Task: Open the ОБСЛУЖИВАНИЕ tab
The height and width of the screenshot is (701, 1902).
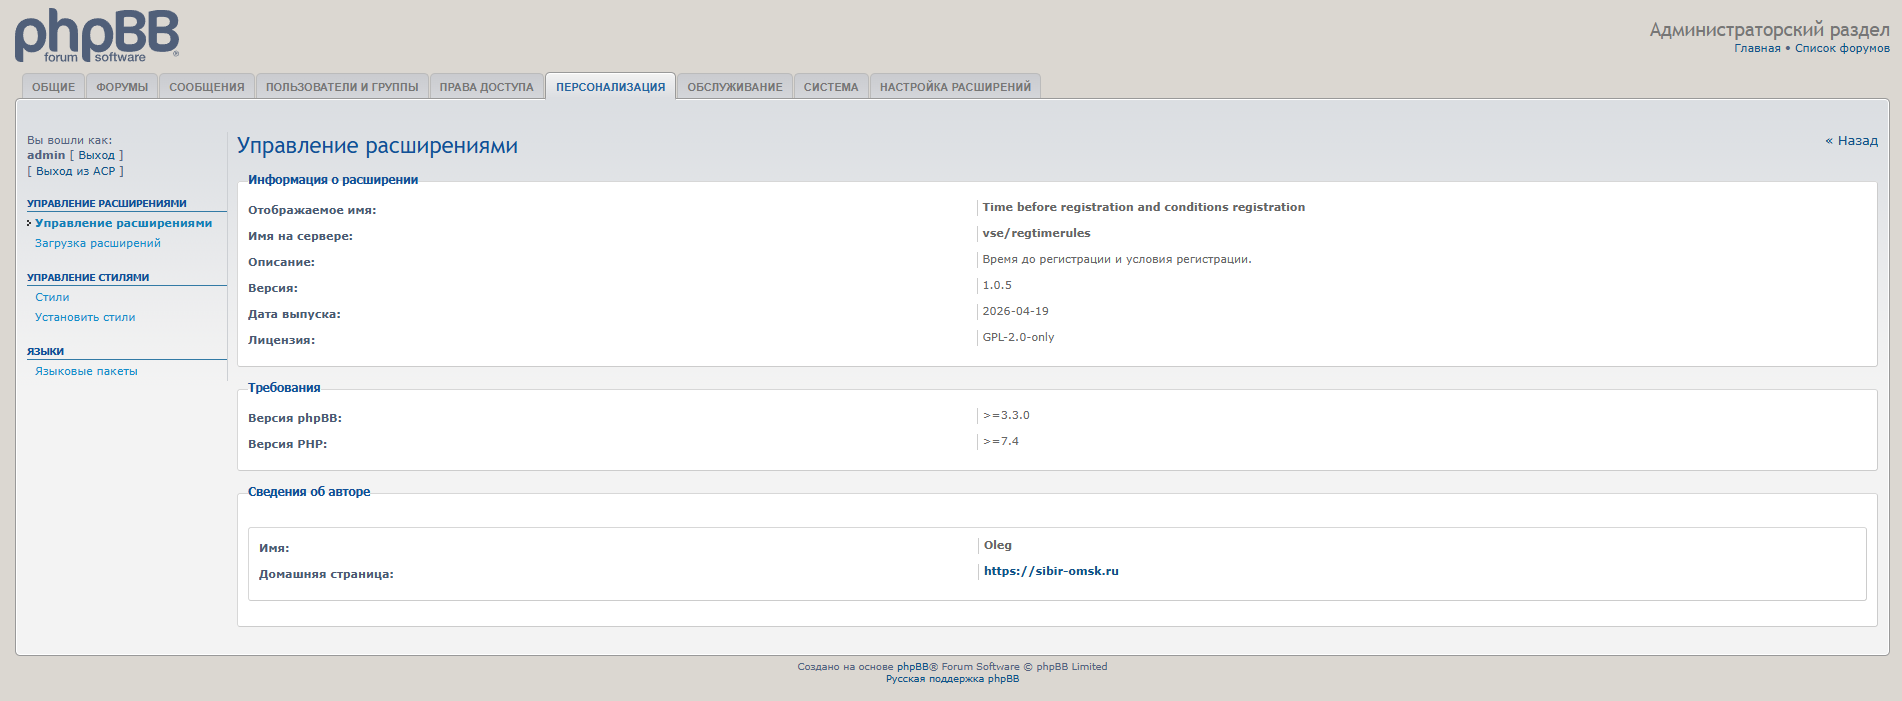Action: [735, 87]
